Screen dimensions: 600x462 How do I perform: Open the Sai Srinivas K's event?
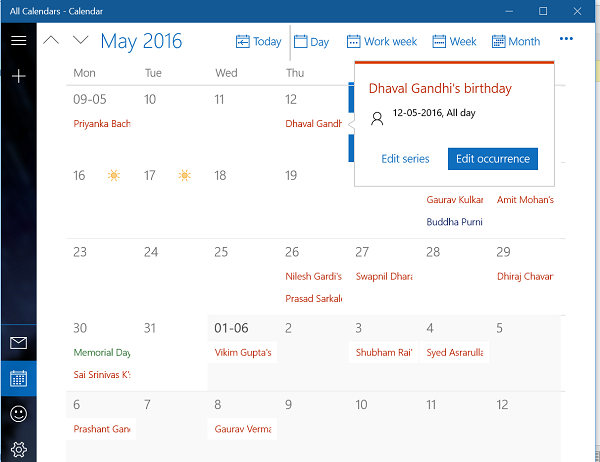point(102,375)
